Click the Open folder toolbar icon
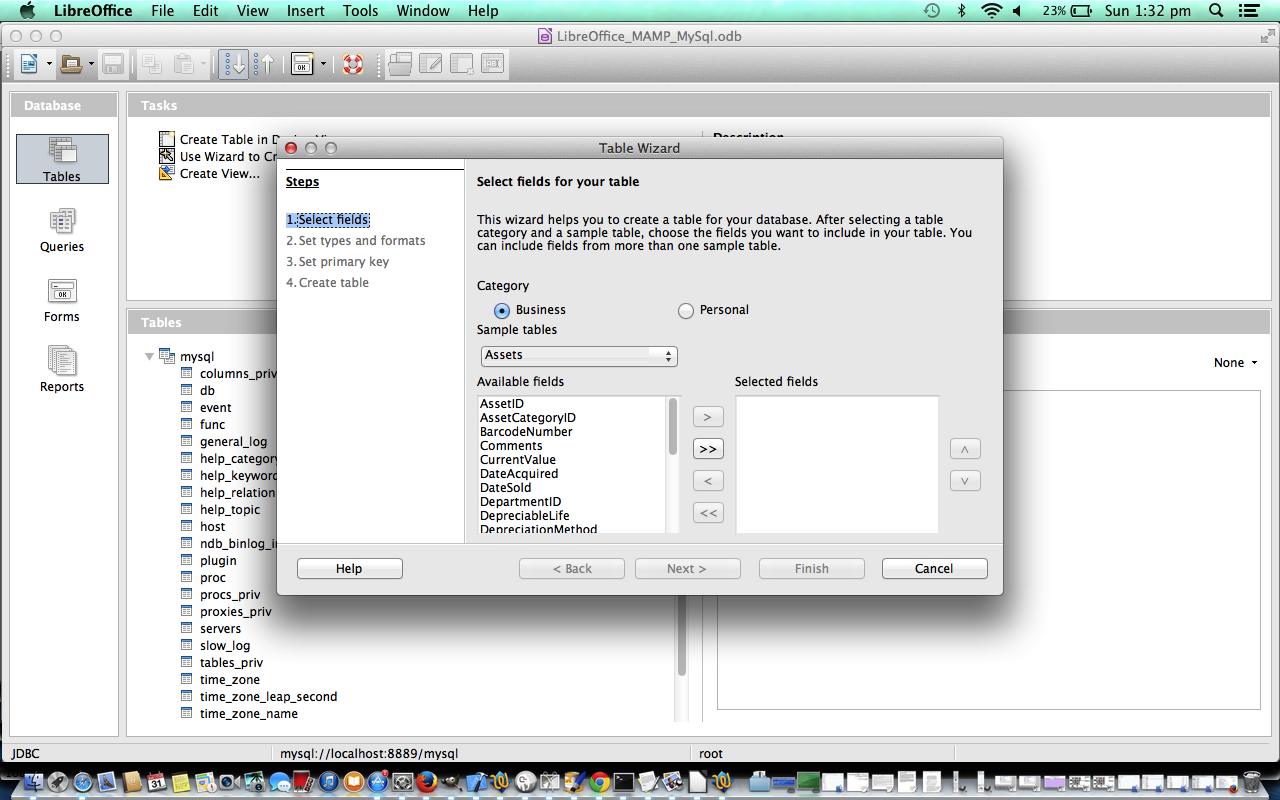Viewport: 1280px width, 800px height. click(x=70, y=64)
